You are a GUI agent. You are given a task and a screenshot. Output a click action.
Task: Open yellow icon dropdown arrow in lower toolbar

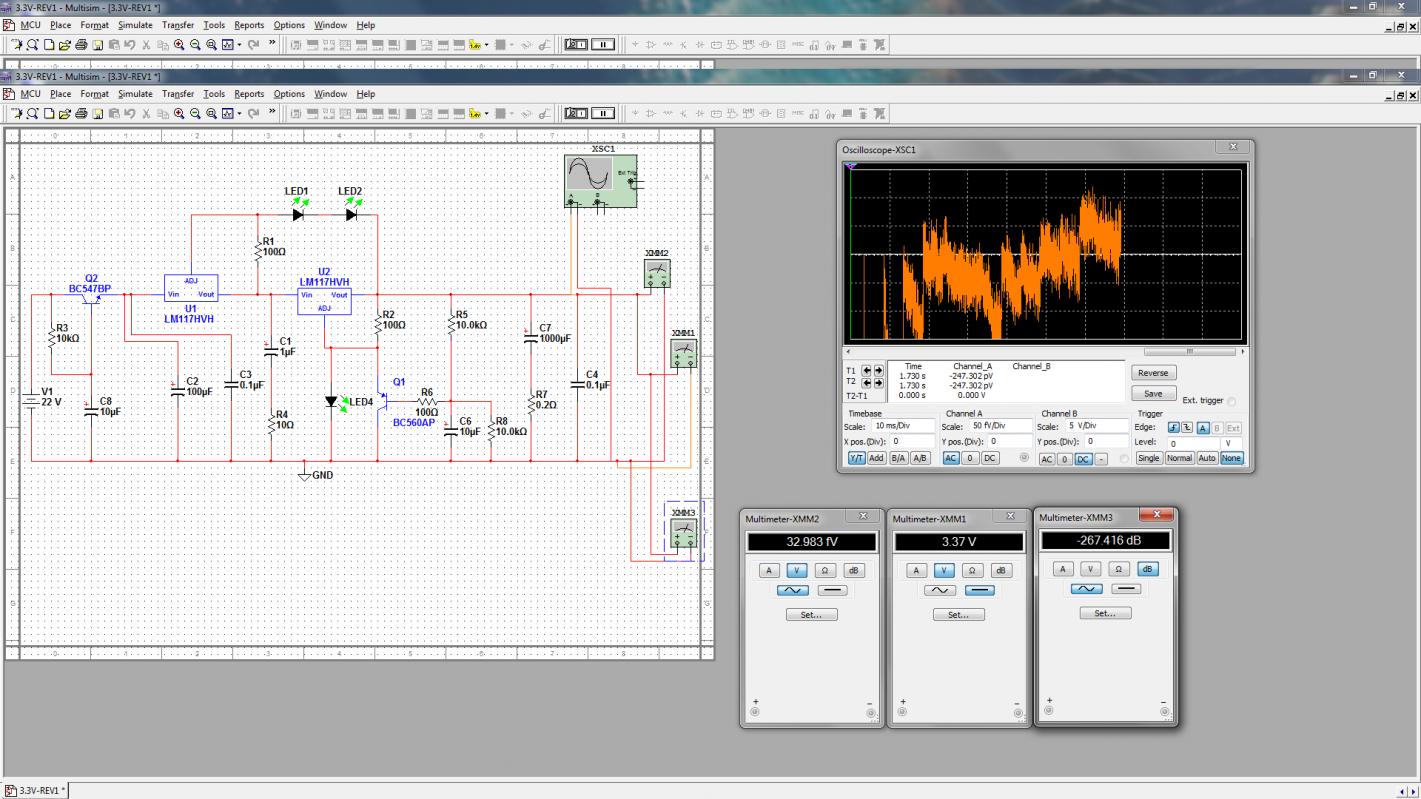pyautogui.click(x=487, y=114)
